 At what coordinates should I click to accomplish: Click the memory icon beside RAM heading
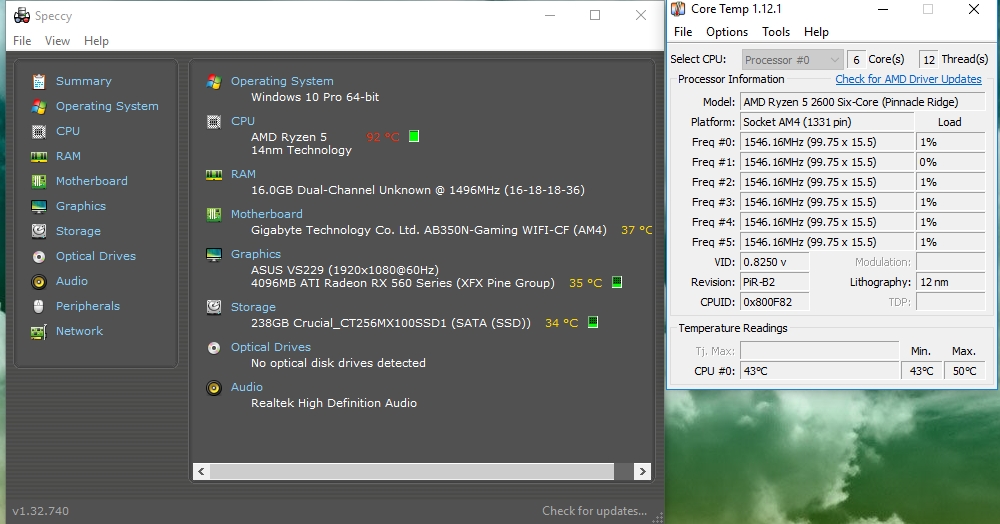tap(214, 175)
